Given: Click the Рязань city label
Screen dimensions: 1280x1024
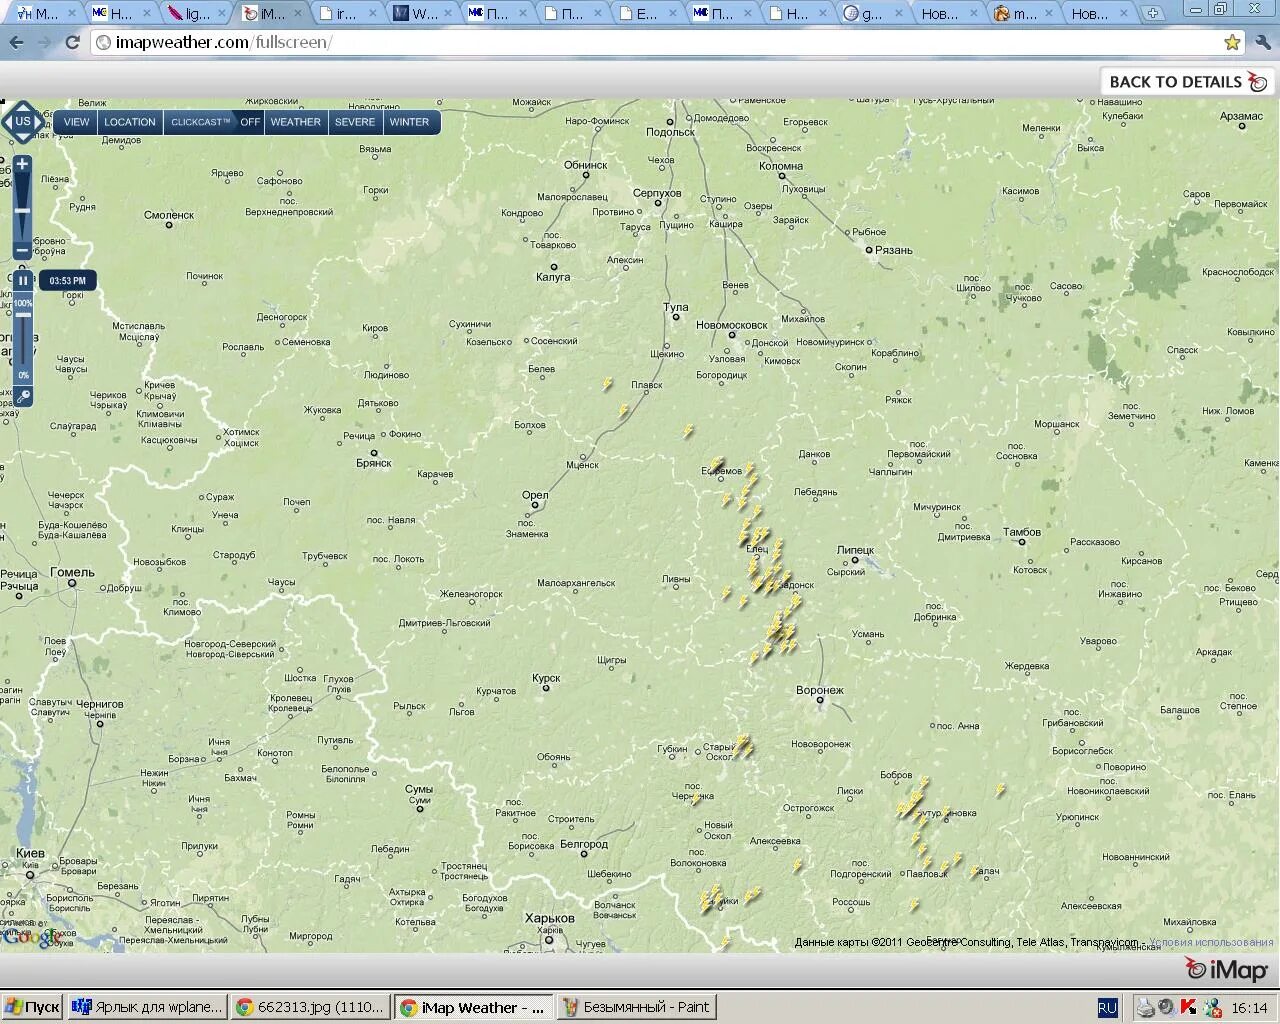Looking at the screenshot, I should [894, 250].
